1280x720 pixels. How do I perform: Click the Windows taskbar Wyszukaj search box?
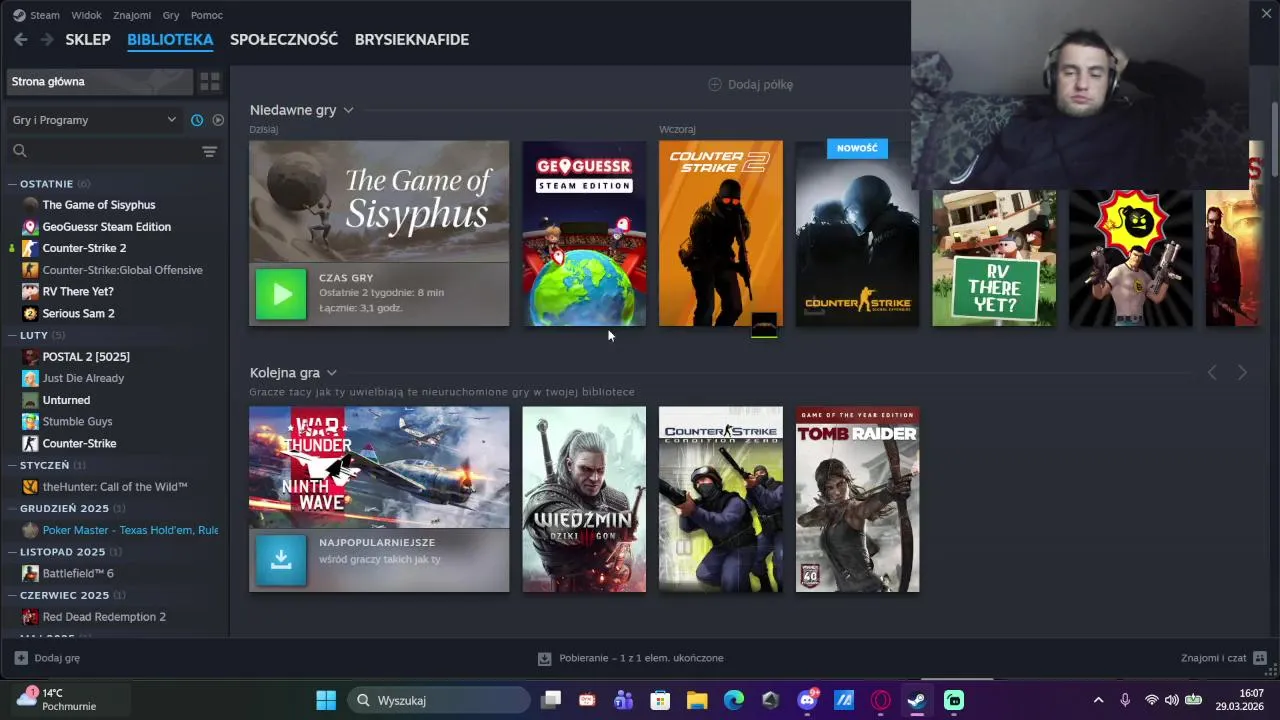tap(439, 700)
